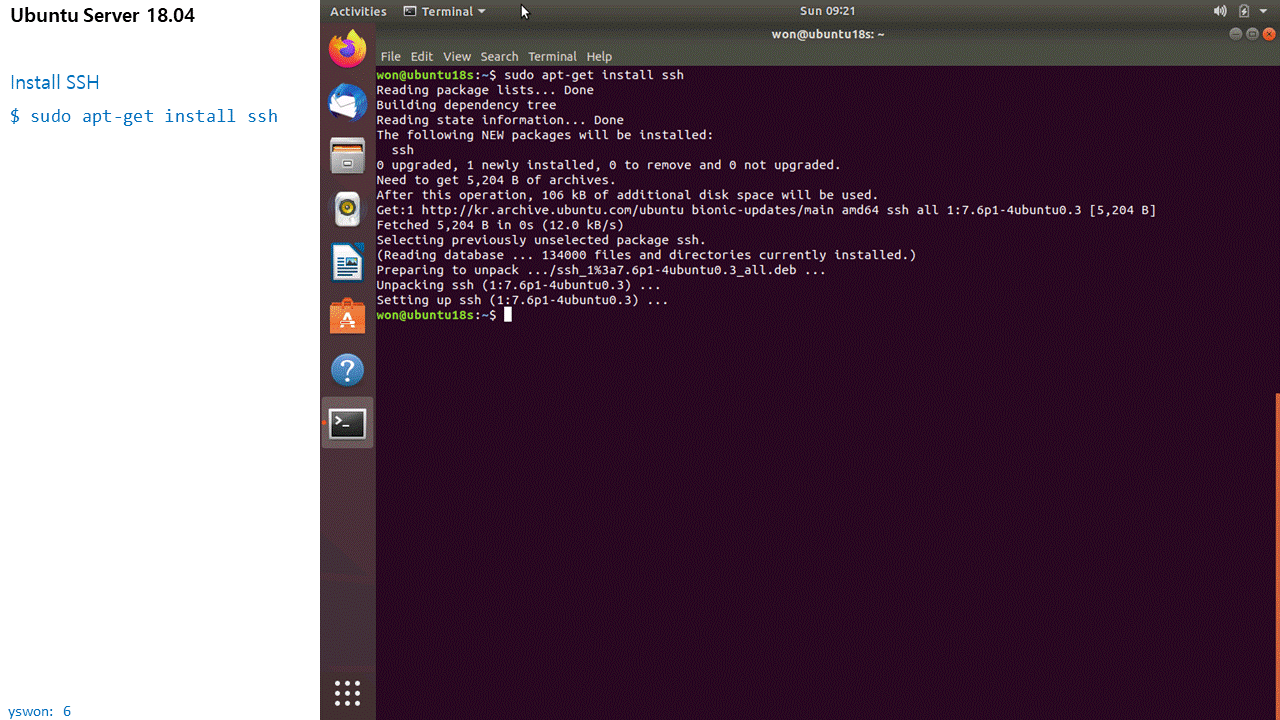
Task: Open the system menu arrow
Action: (1264, 11)
